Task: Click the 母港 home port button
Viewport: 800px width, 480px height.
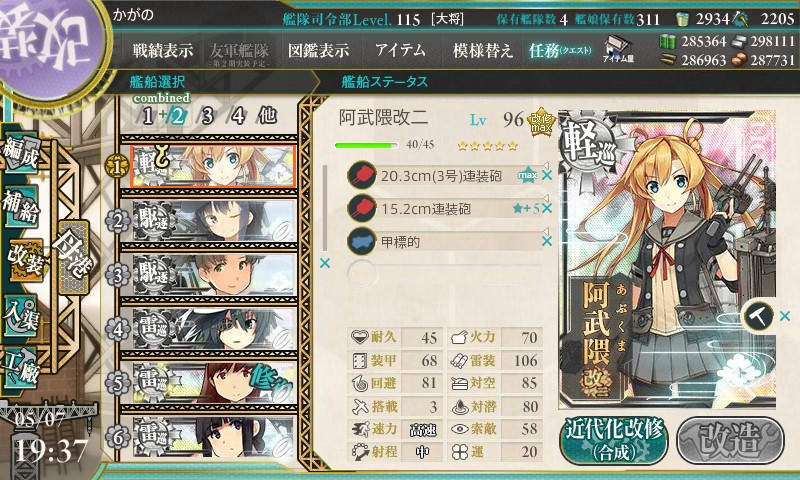Action: (x=75, y=257)
